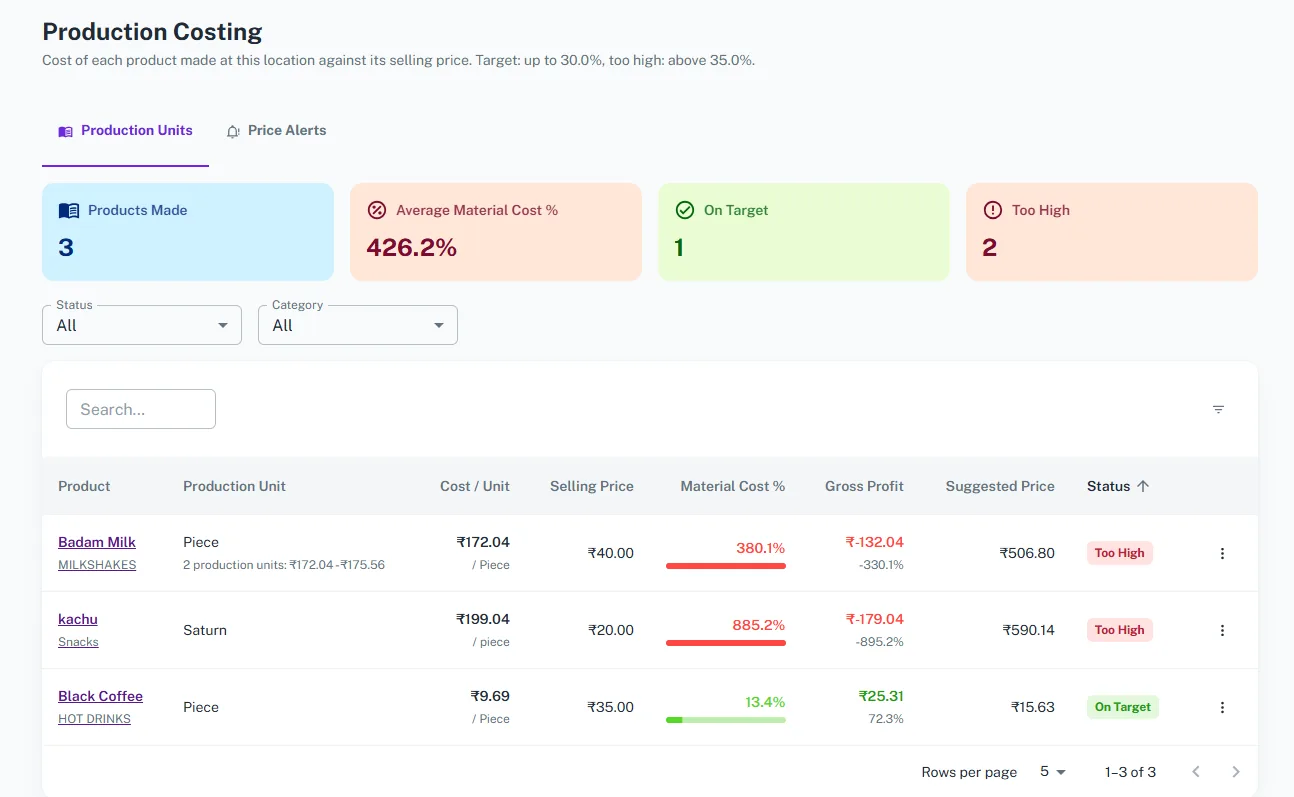
Task: Sort by the Suggested Price header
Action: (1000, 486)
